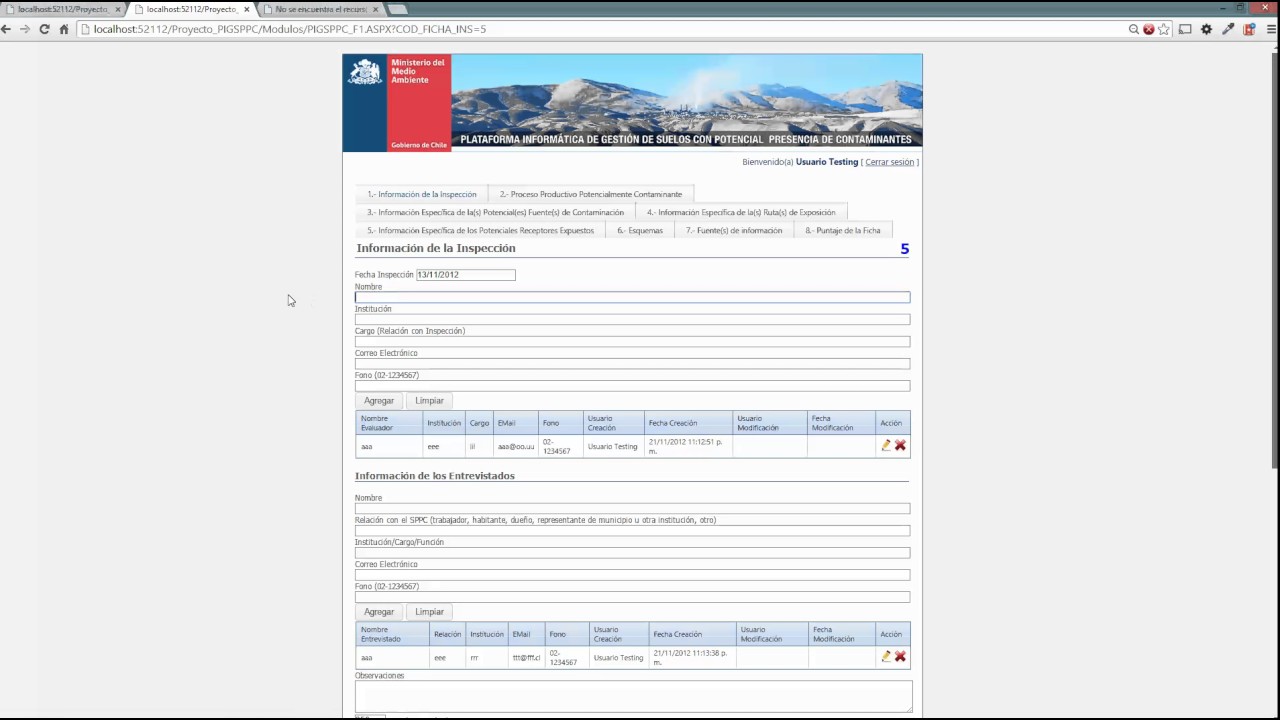This screenshot has width=1280, height=720.
Task: Click the zoom magnifier icon in address bar
Action: (x=1133, y=29)
